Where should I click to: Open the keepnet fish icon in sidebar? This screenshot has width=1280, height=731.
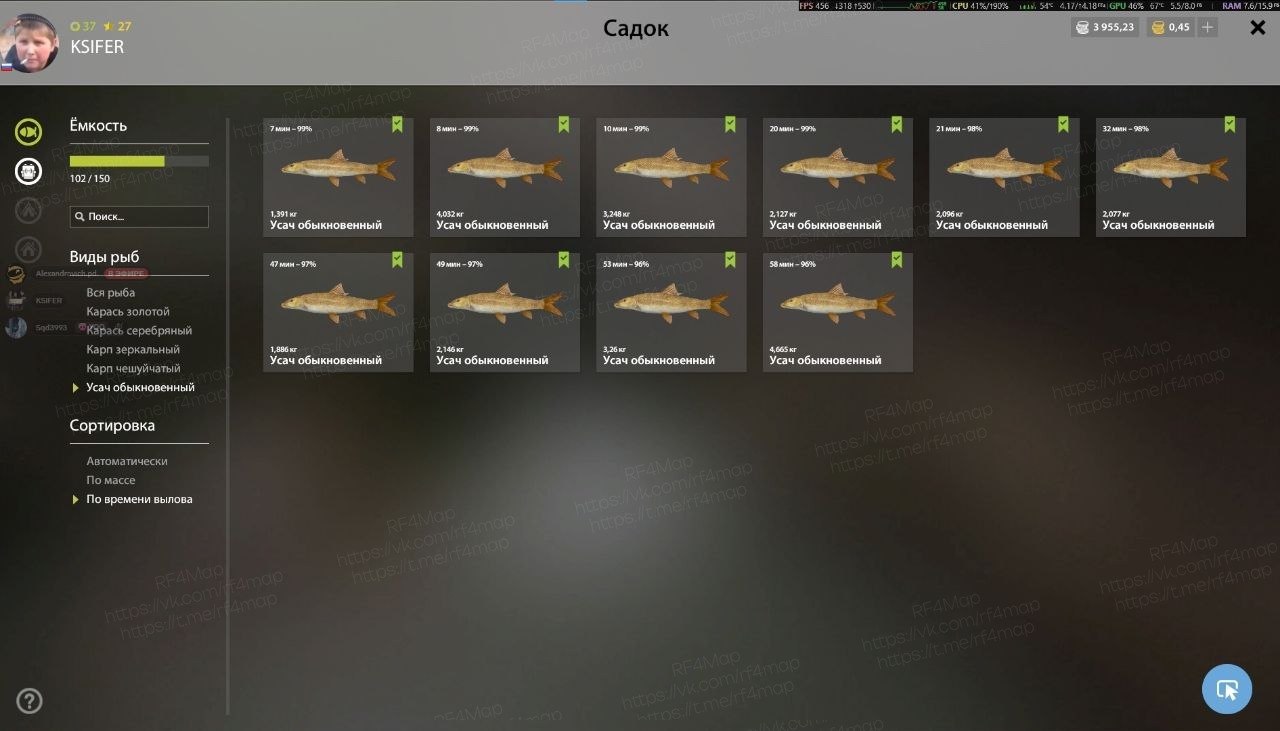(28, 131)
